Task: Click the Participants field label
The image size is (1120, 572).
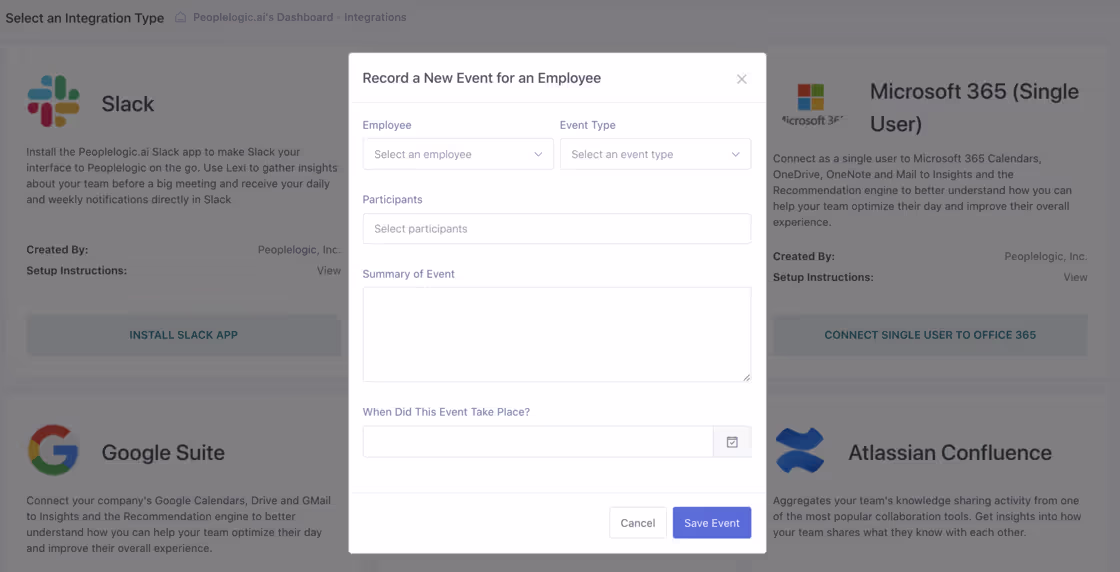Action: 392,199
